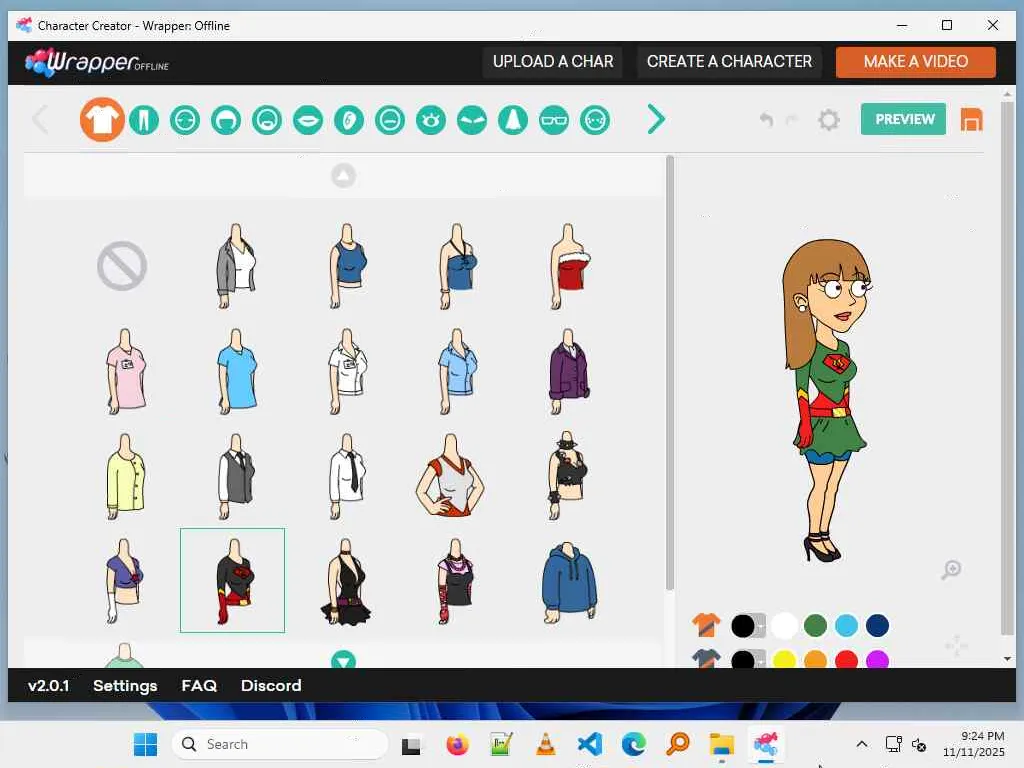This screenshot has width=1024, height=768.
Task: Choose the black halter dress top
Action: [x=346, y=581]
